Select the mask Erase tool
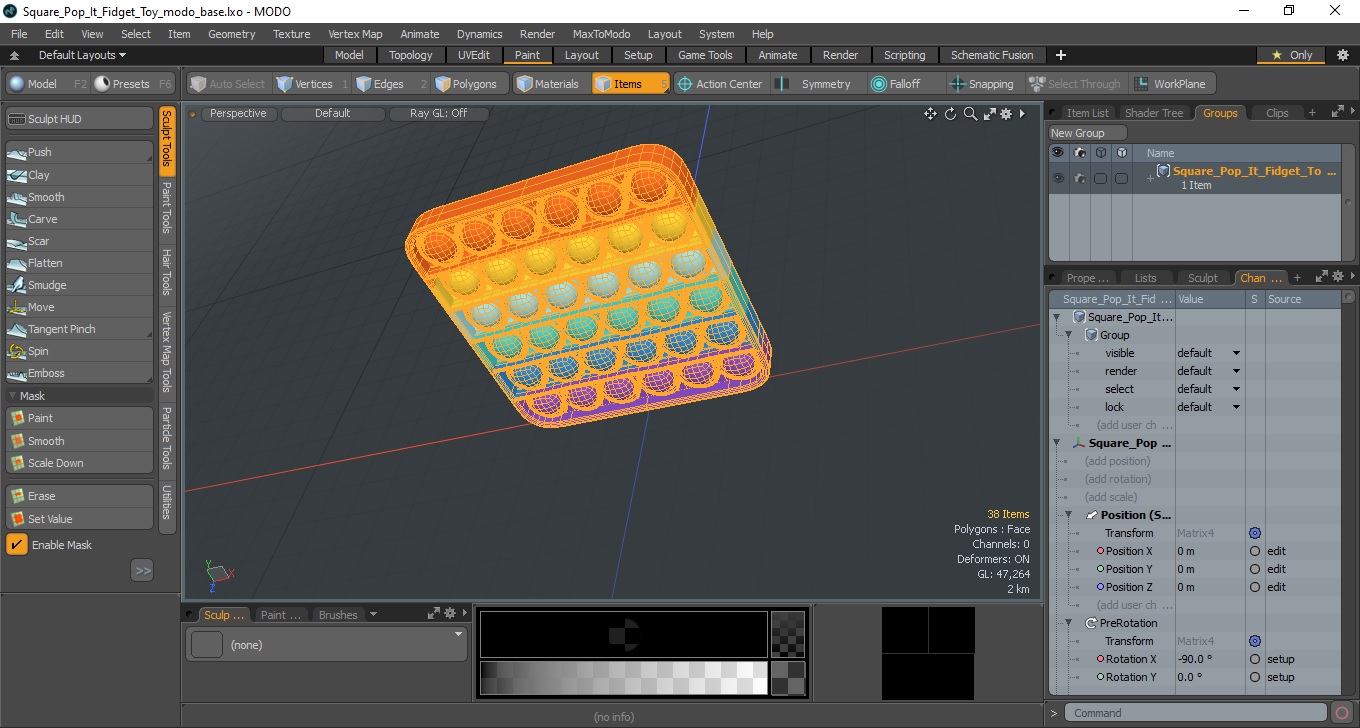 click(x=80, y=496)
